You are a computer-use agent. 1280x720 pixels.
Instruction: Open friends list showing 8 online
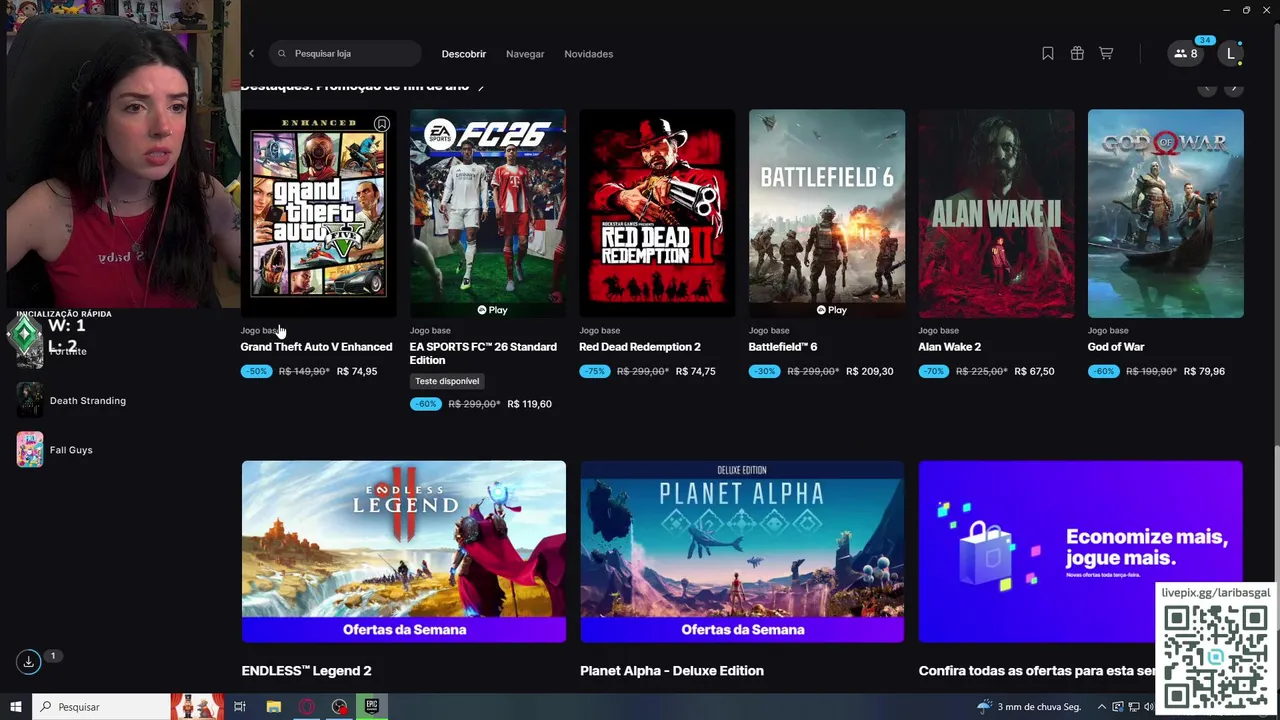pyautogui.click(x=1186, y=54)
